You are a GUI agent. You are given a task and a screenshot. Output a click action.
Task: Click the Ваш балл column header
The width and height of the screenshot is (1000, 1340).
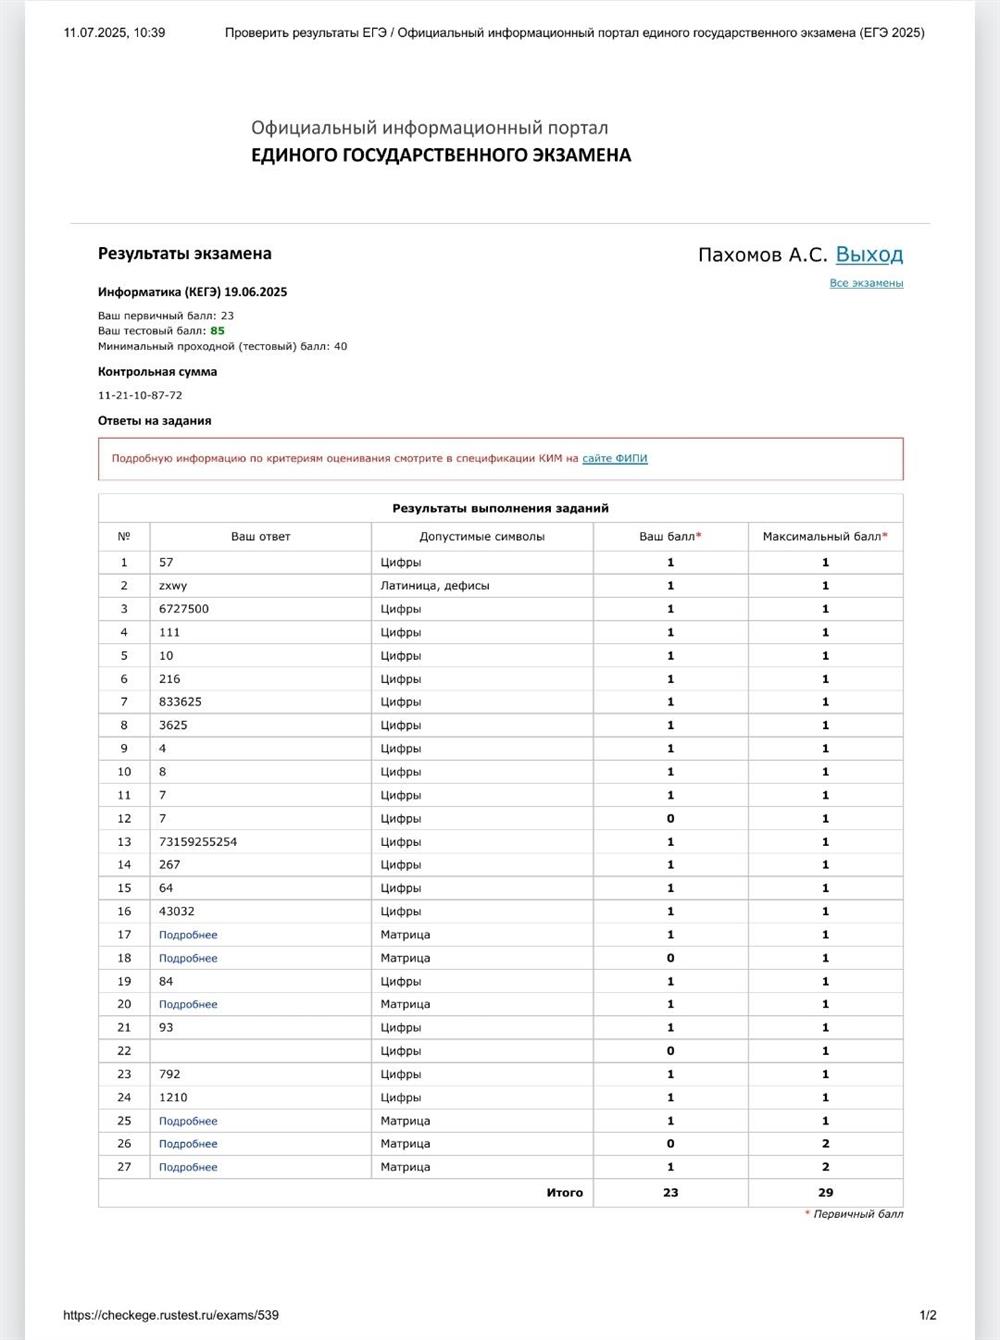pyautogui.click(x=670, y=537)
